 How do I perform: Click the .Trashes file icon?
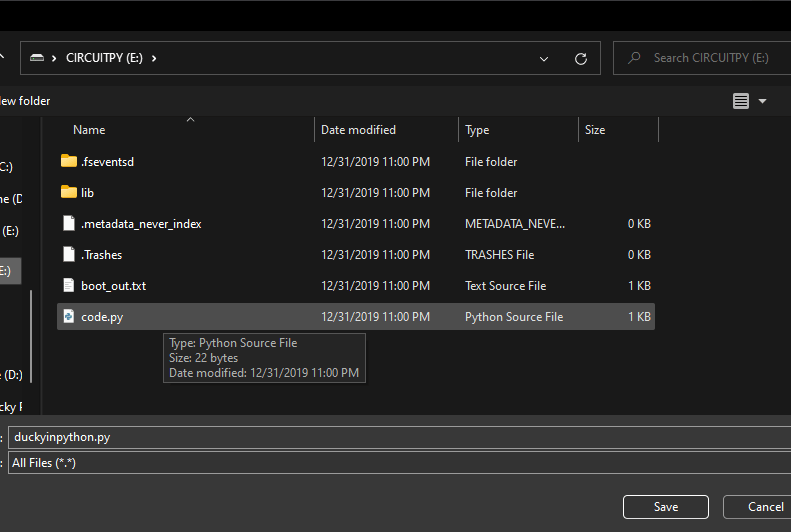(x=68, y=254)
